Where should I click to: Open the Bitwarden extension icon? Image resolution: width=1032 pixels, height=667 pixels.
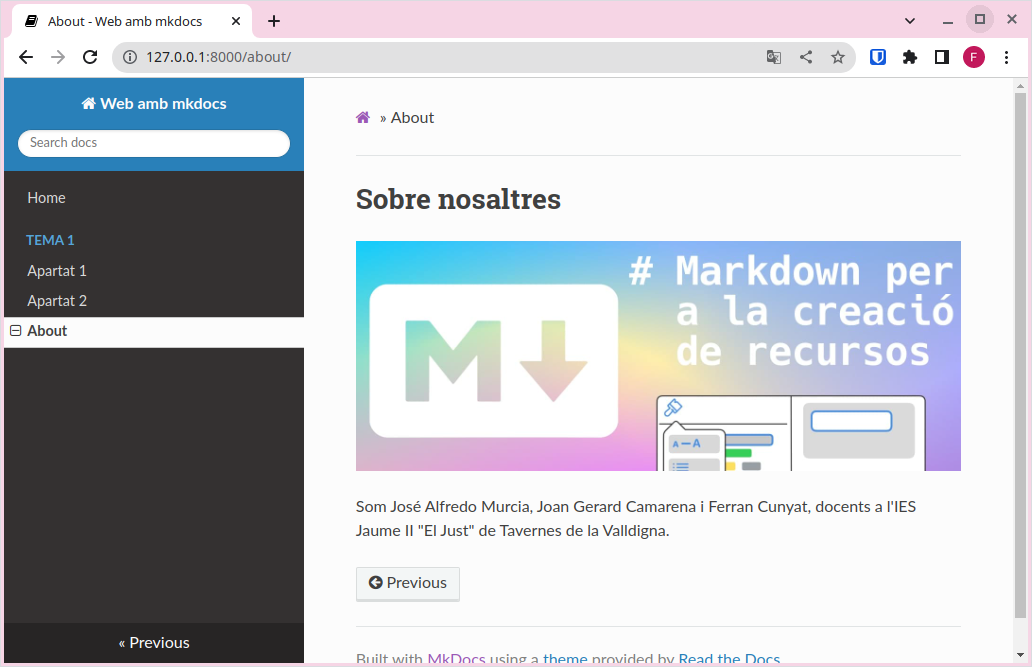click(878, 57)
